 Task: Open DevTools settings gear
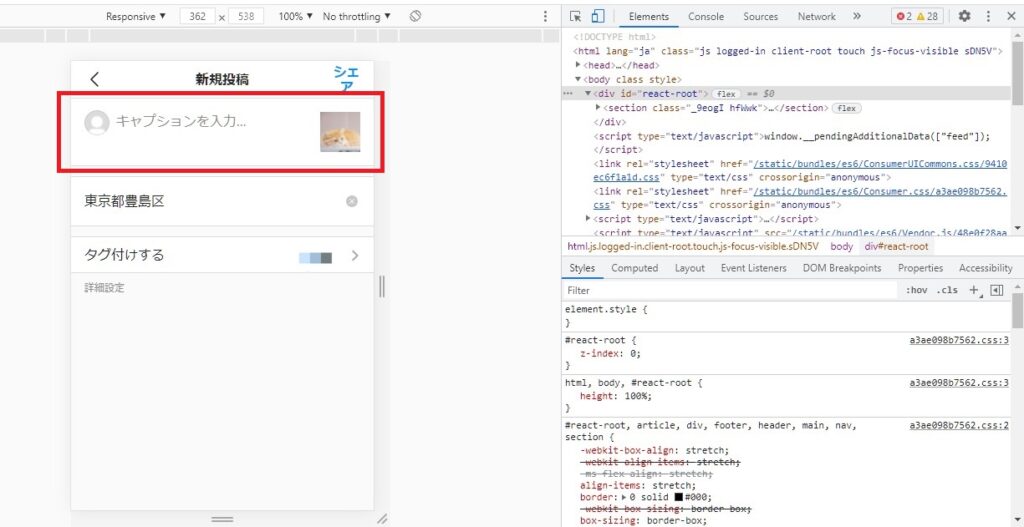point(964,16)
